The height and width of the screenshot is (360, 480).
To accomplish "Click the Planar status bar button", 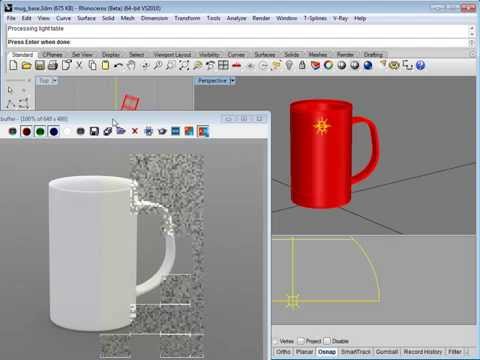I will click(304, 352).
